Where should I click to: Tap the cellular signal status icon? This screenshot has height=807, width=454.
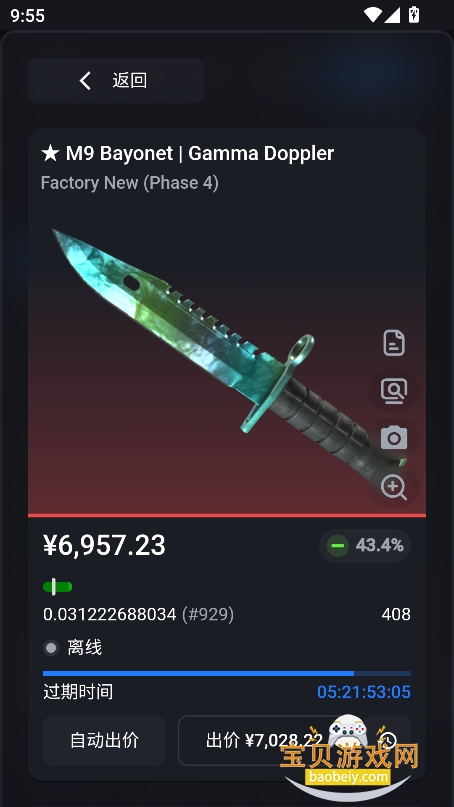point(392,15)
